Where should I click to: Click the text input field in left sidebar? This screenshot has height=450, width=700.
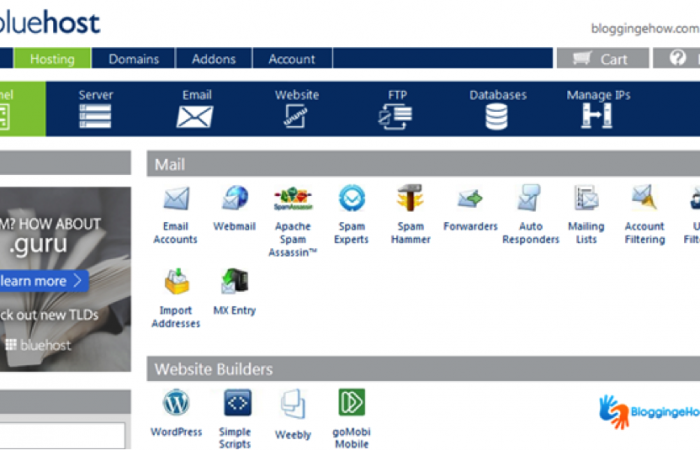point(62,436)
